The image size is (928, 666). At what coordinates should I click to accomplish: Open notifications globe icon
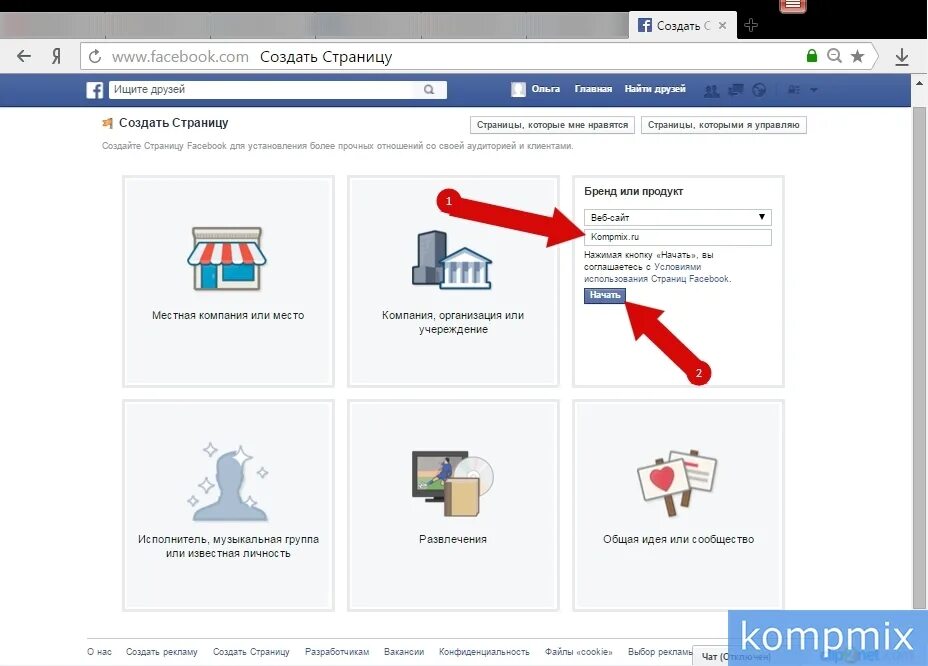click(759, 90)
